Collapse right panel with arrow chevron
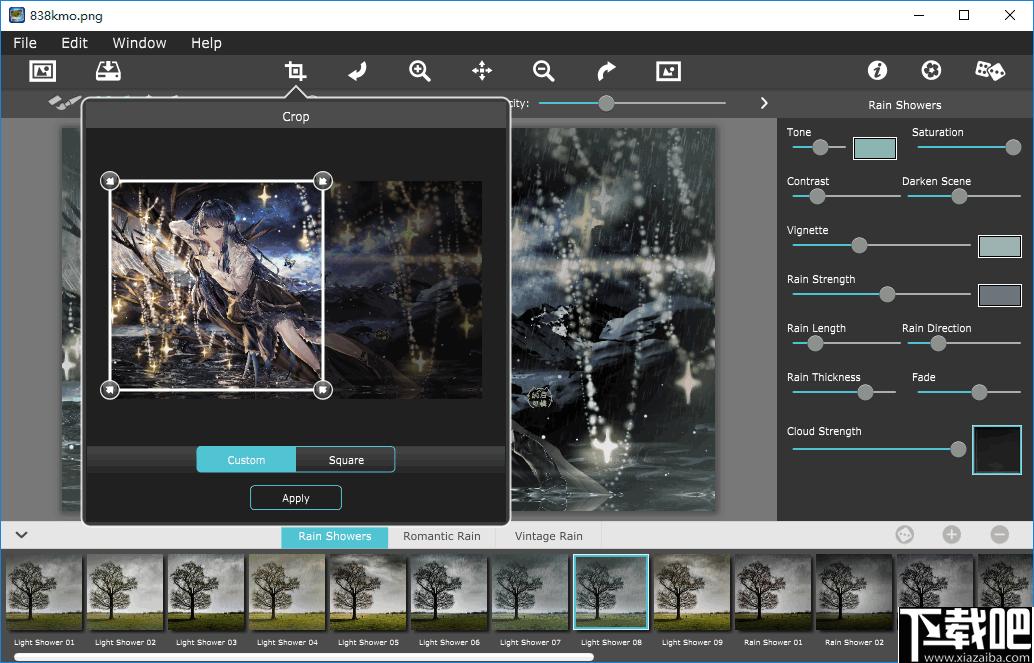 764,104
